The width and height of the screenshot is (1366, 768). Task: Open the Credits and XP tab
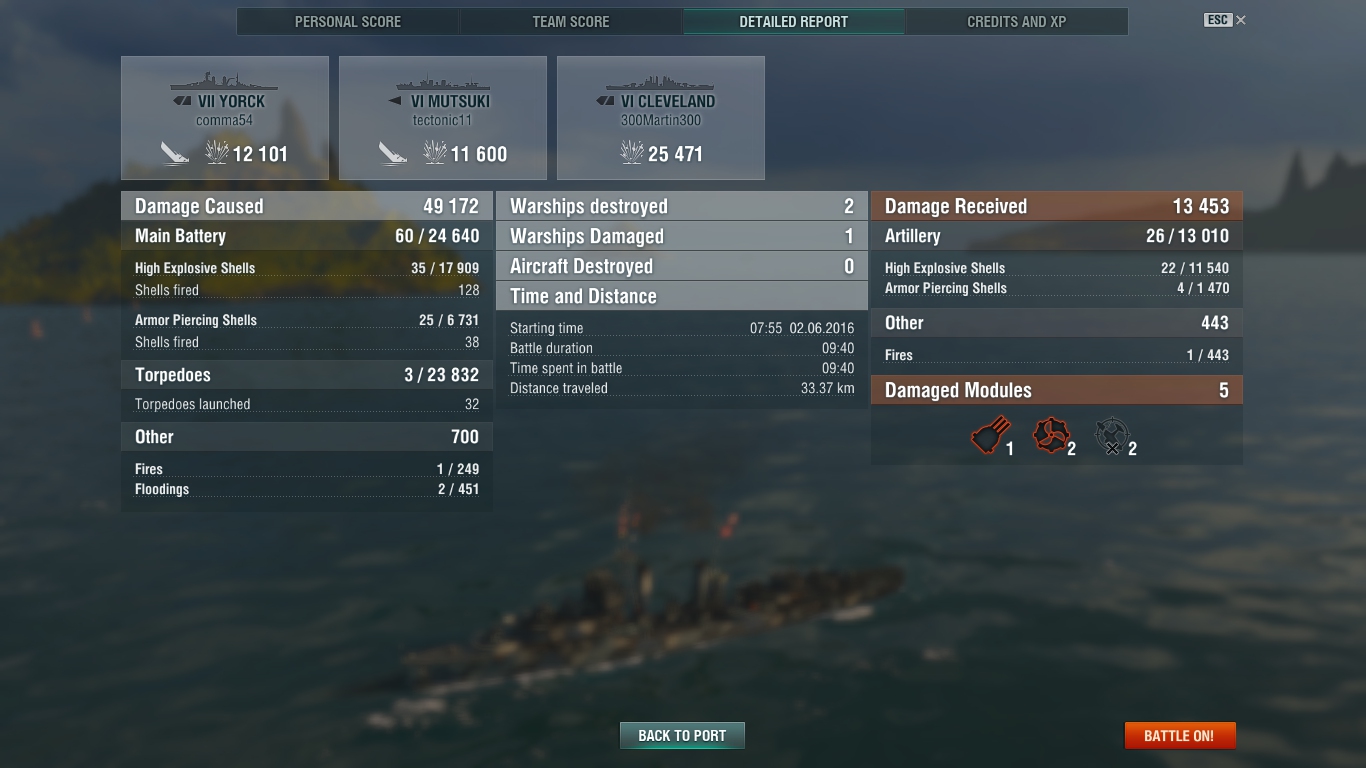pyautogui.click(x=1017, y=21)
